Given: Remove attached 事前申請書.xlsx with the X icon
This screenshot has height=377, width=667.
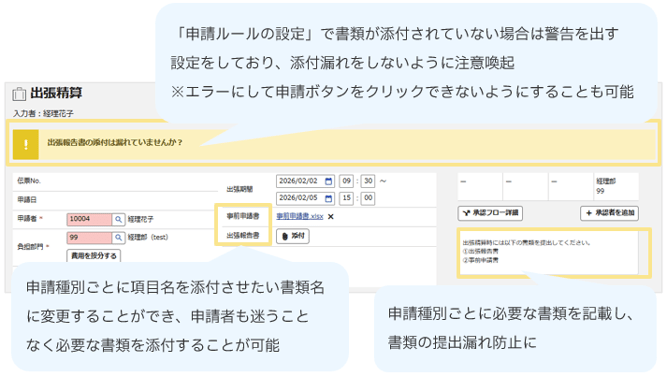Looking at the screenshot, I should pyautogui.click(x=331, y=217).
